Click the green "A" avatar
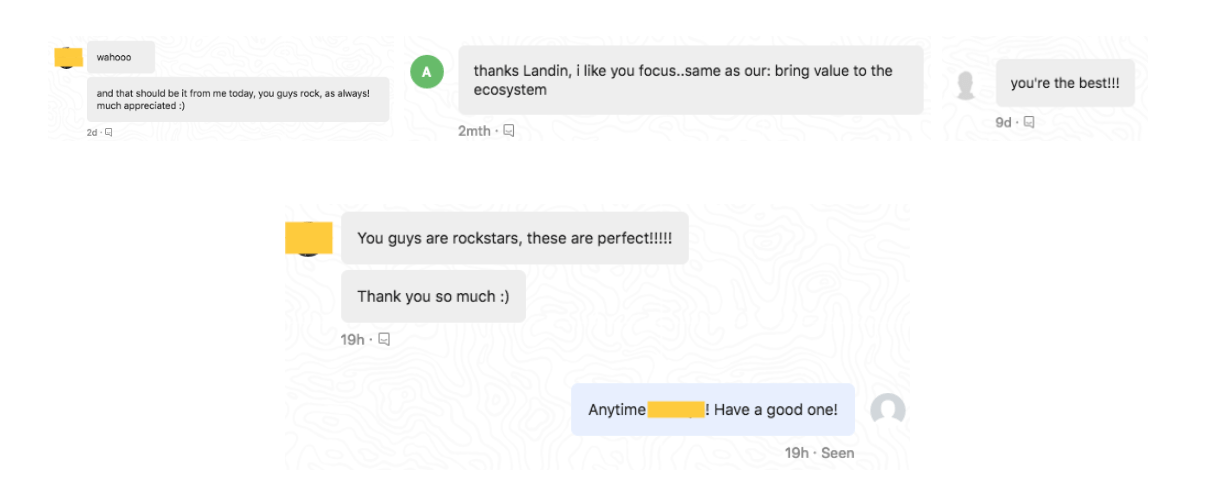 click(427, 72)
